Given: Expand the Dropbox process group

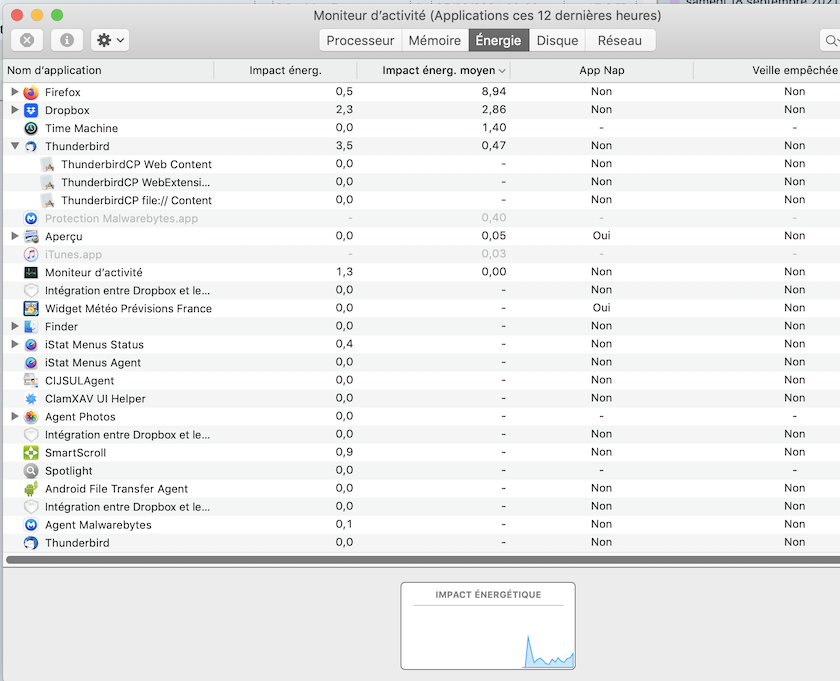Looking at the screenshot, I should [x=15, y=110].
